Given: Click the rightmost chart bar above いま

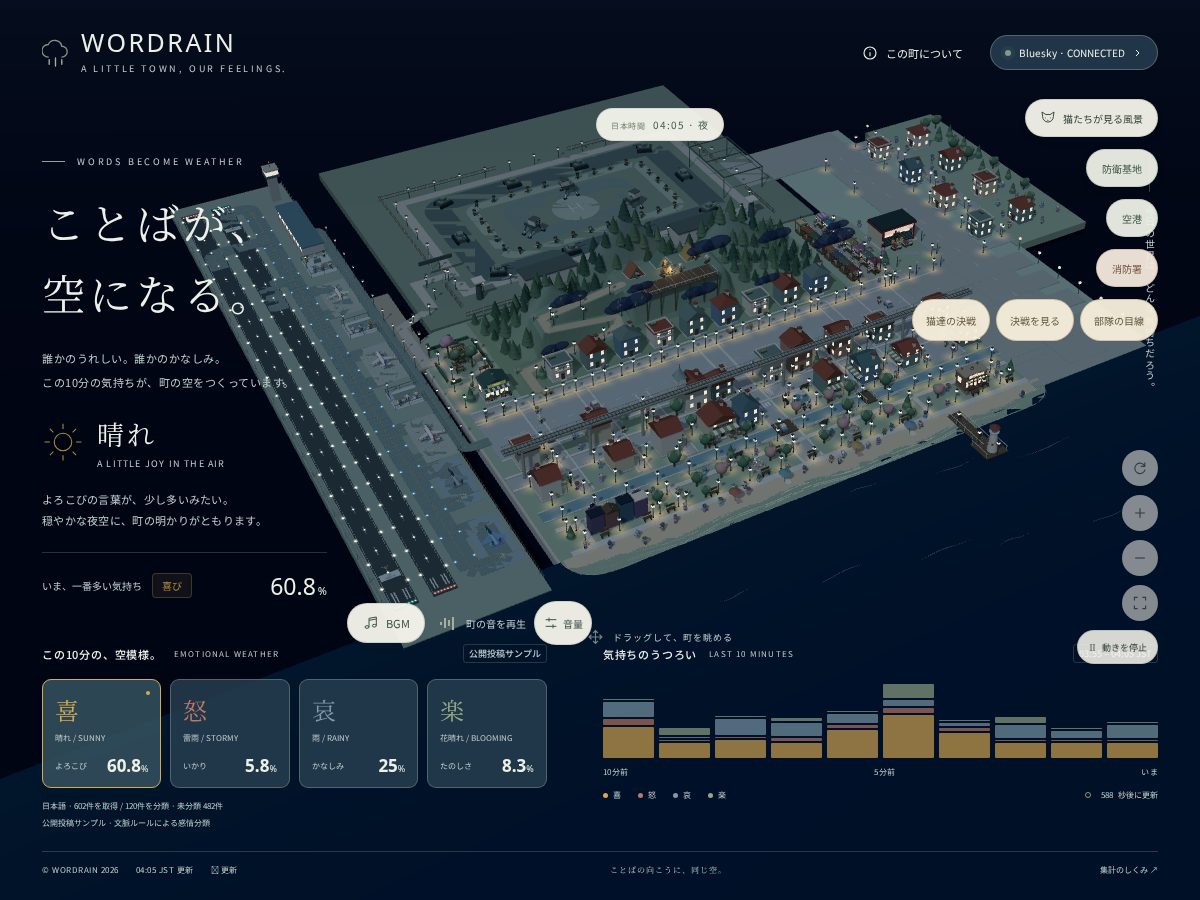Looking at the screenshot, I should point(1132,740).
